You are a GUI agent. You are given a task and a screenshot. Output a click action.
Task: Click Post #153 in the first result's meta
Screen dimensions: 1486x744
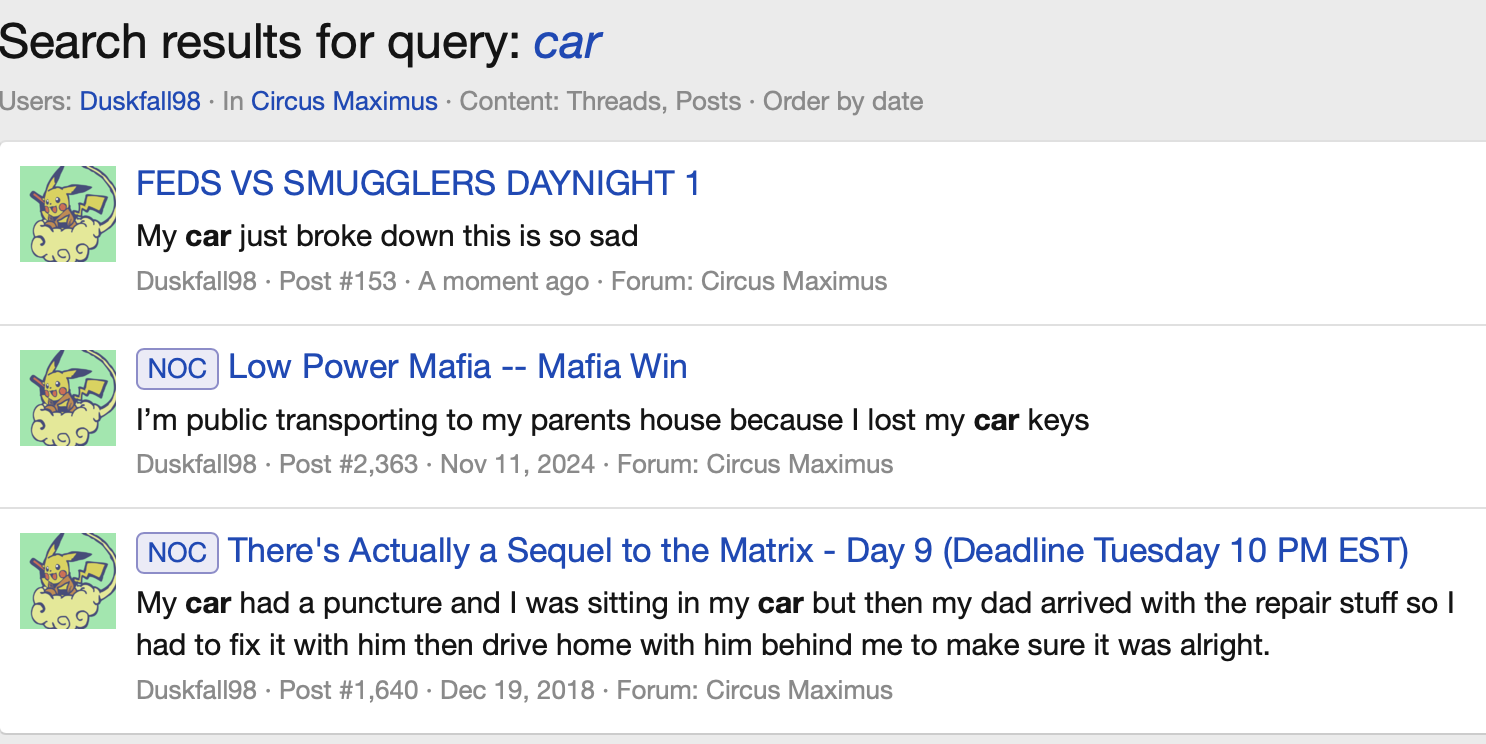pos(337,281)
